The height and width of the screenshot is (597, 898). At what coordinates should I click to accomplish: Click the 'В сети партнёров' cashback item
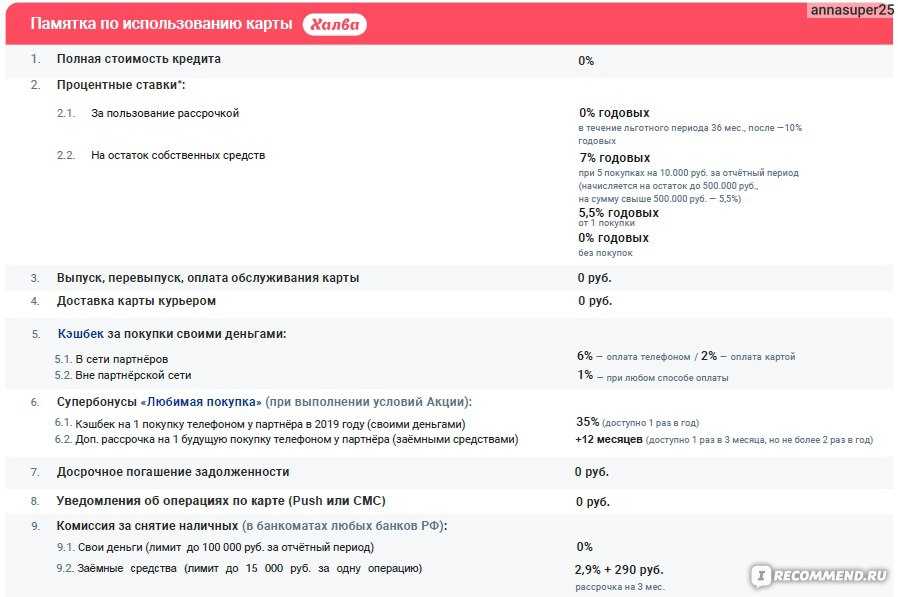coord(121,359)
